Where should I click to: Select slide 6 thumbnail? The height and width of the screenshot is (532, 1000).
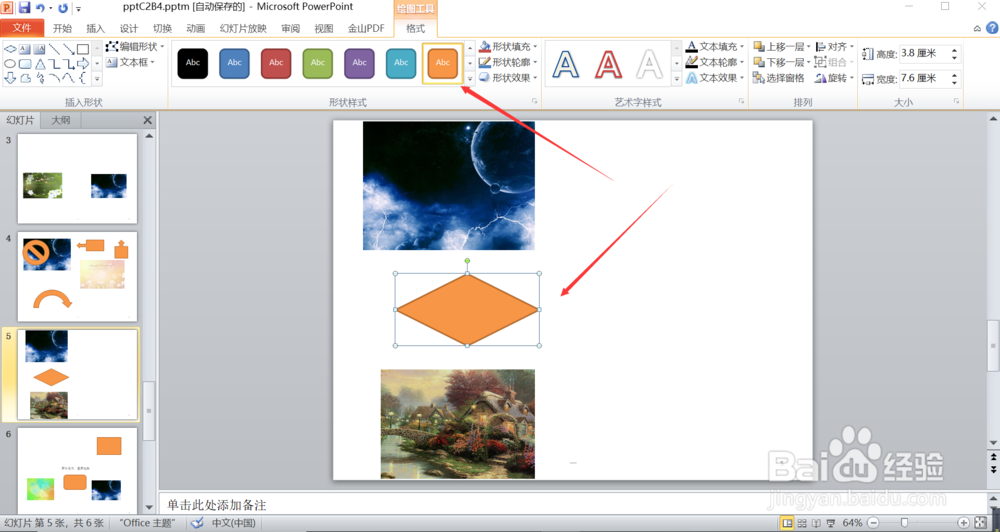[77, 470]
